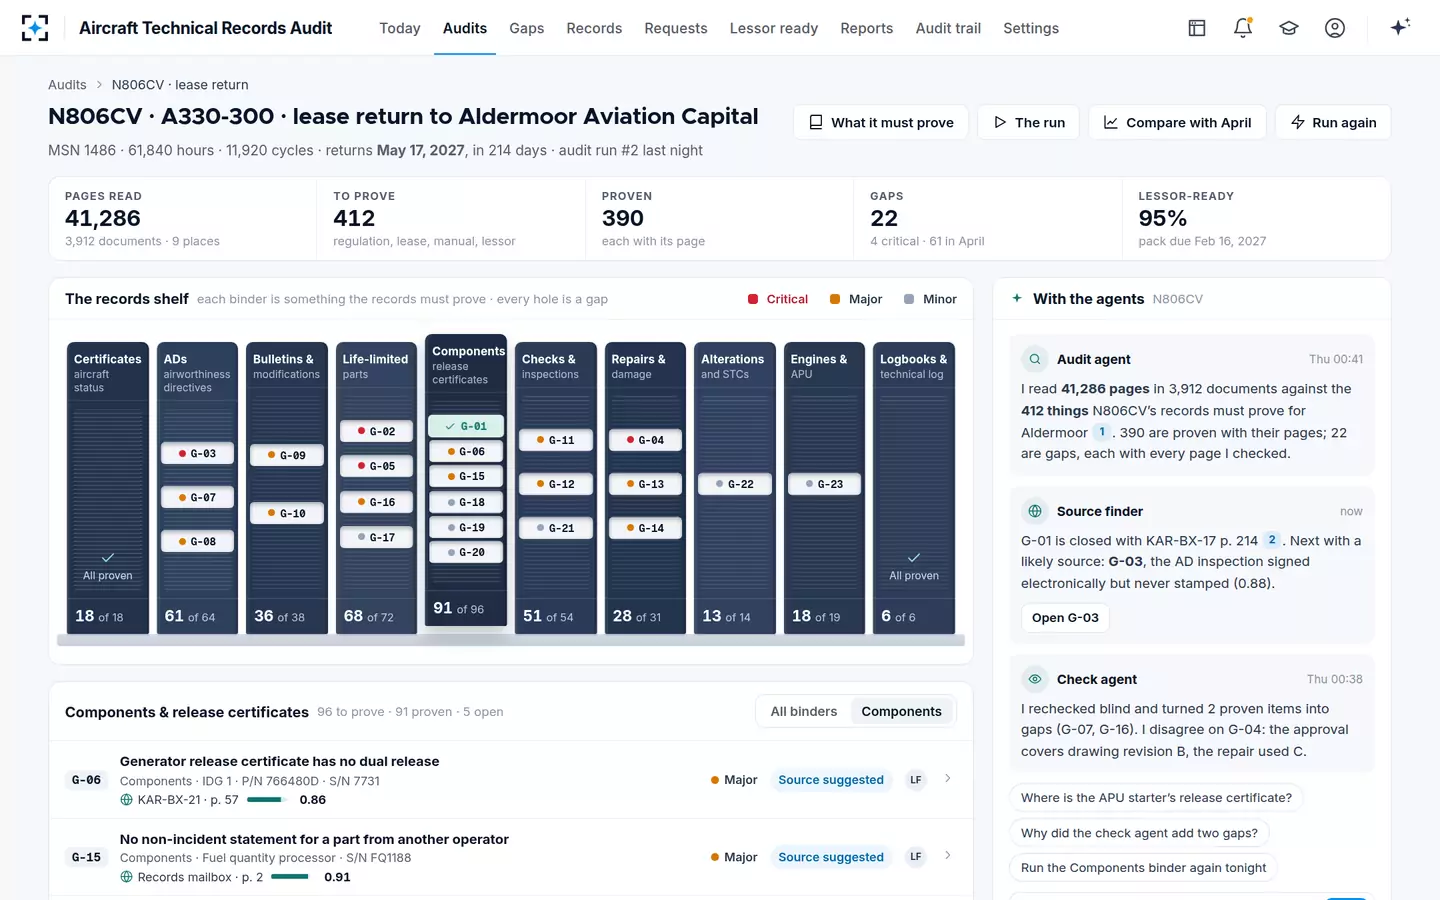
Task: Click the G-03 gap tag in ADs binder
Action: [x=197, y=454]
